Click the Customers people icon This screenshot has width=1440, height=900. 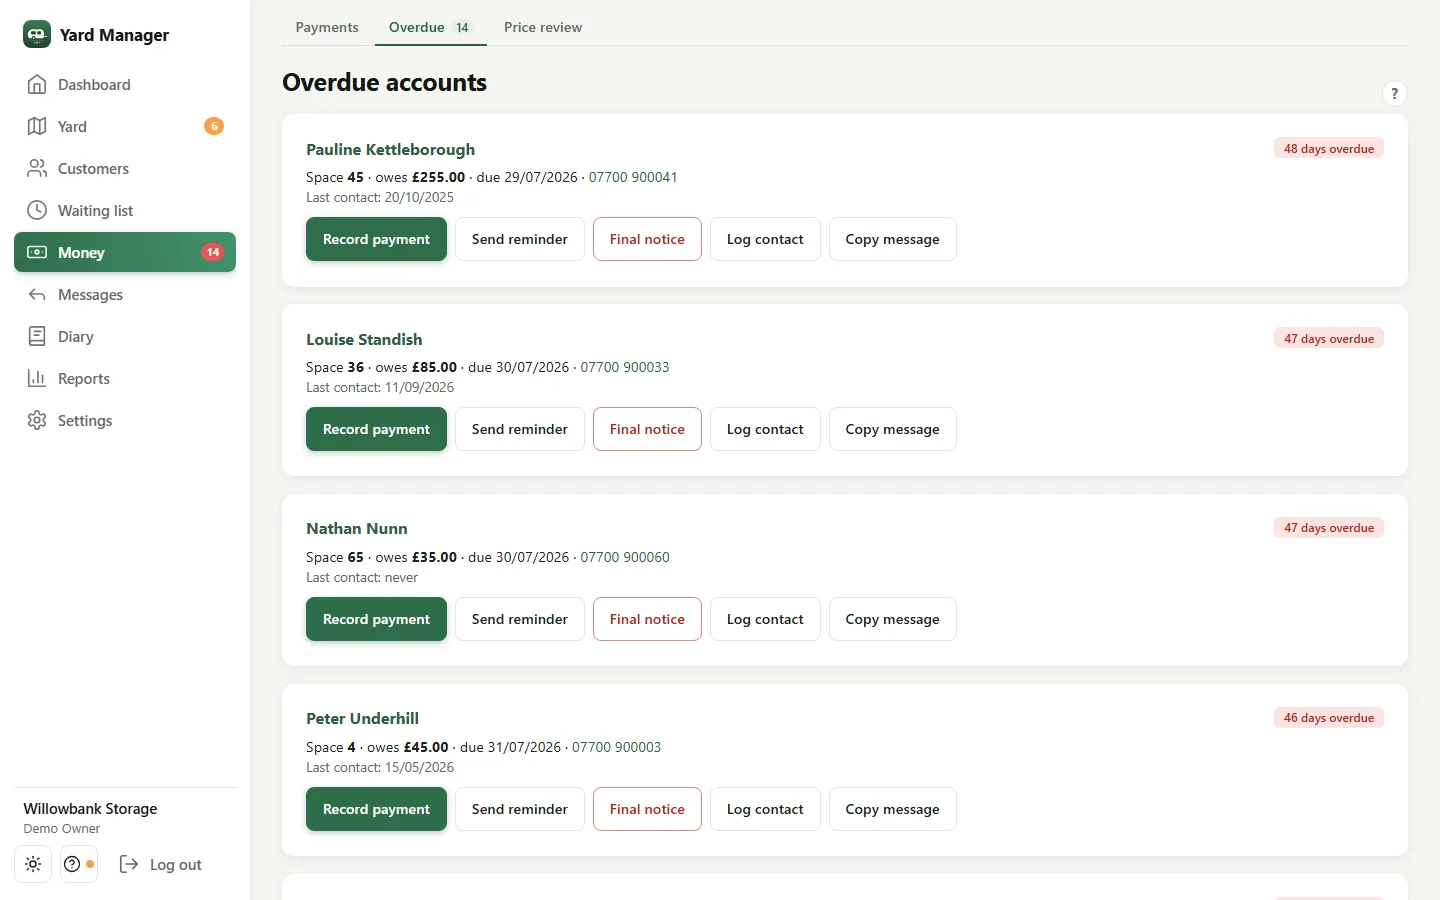point(37,169)
